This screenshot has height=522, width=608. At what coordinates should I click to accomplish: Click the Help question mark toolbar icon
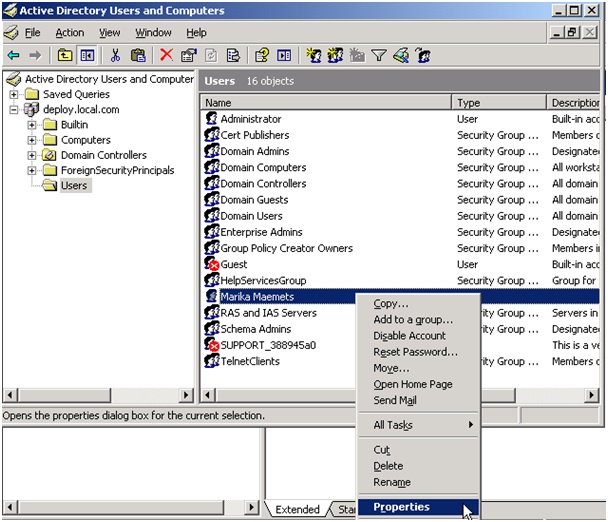[x=262, y=55]
